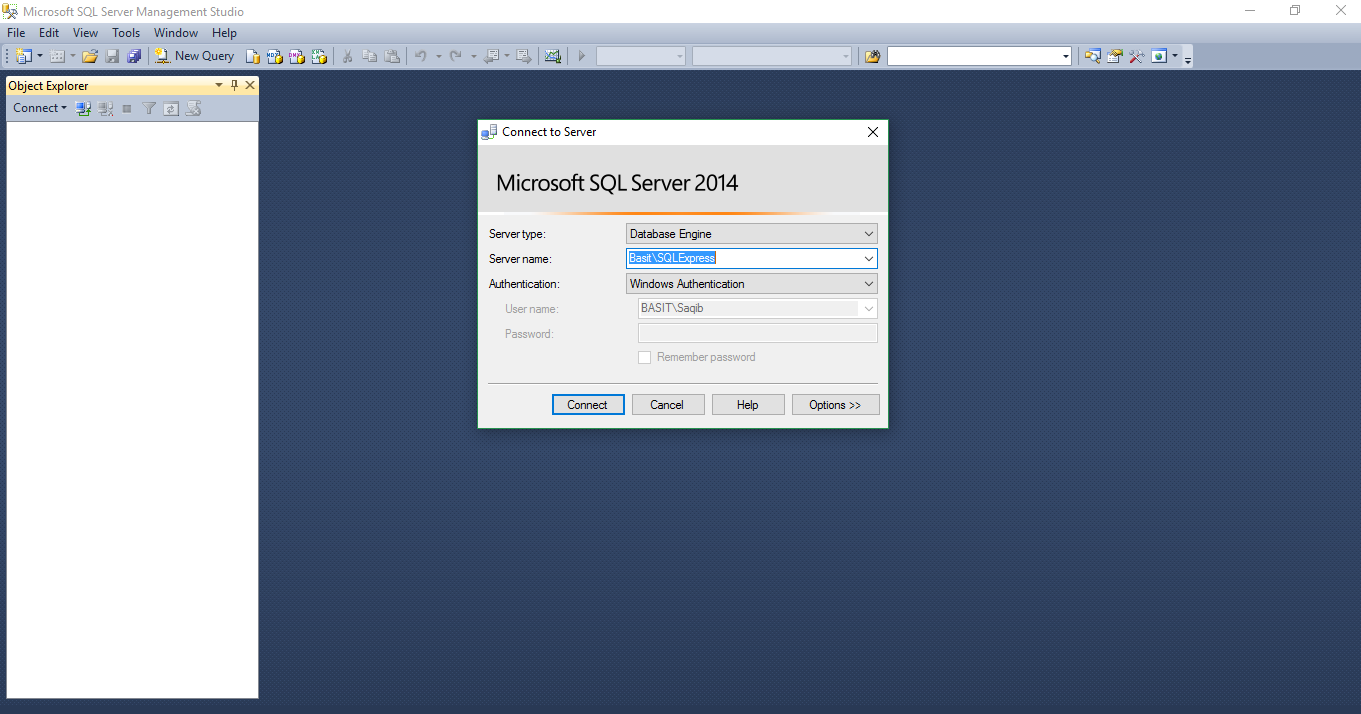Open the View menu
The width and height of the screenshot is (1361, 714).
[x=85, y=33]
